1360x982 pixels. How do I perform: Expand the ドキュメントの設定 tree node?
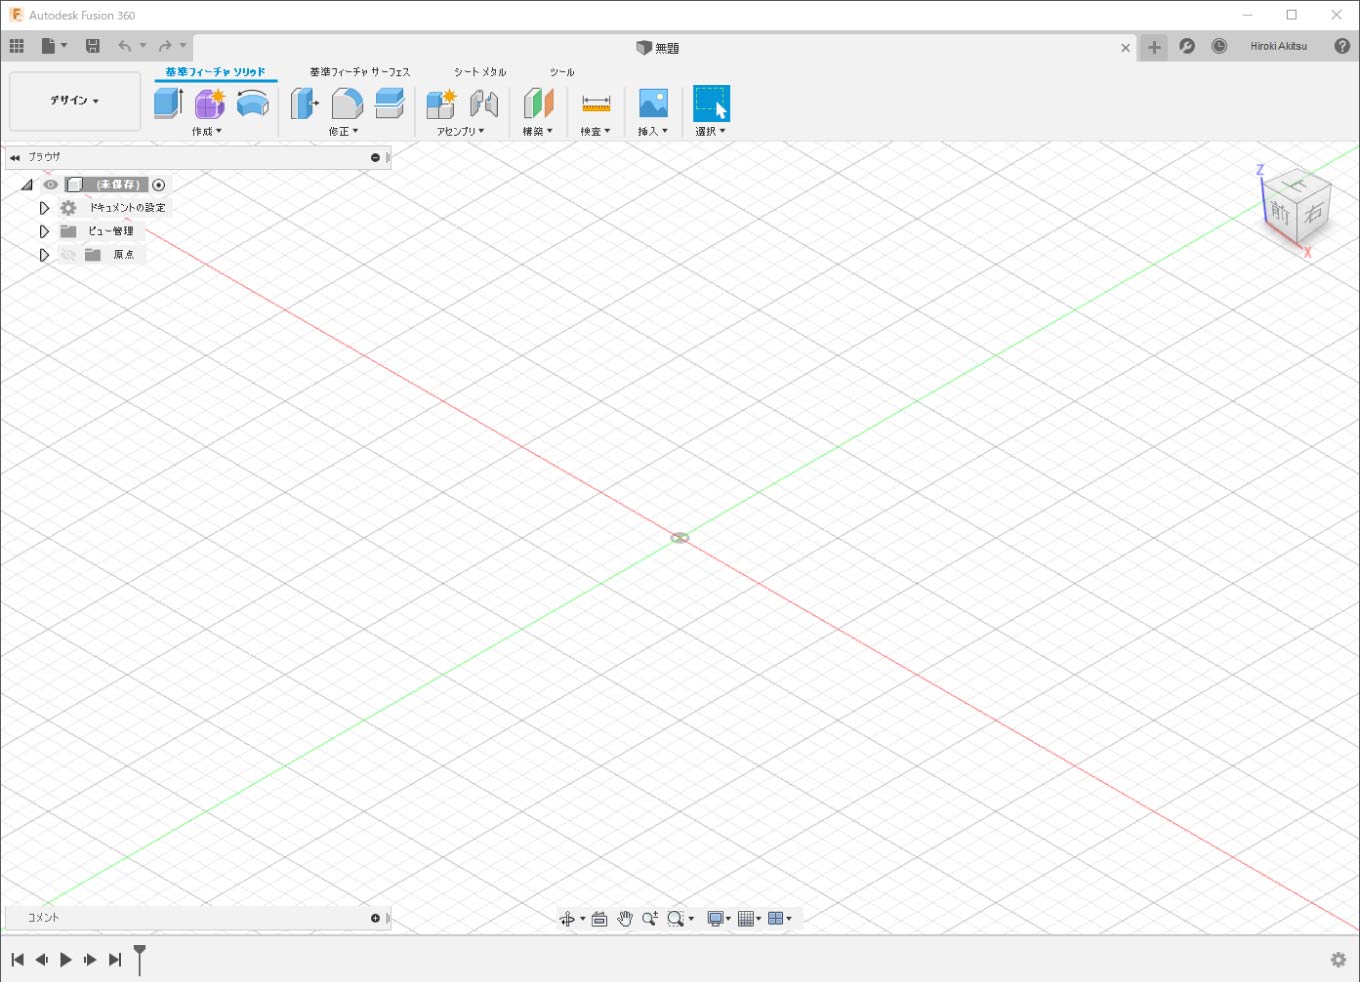pyautogui.click(x=44, y=208)
